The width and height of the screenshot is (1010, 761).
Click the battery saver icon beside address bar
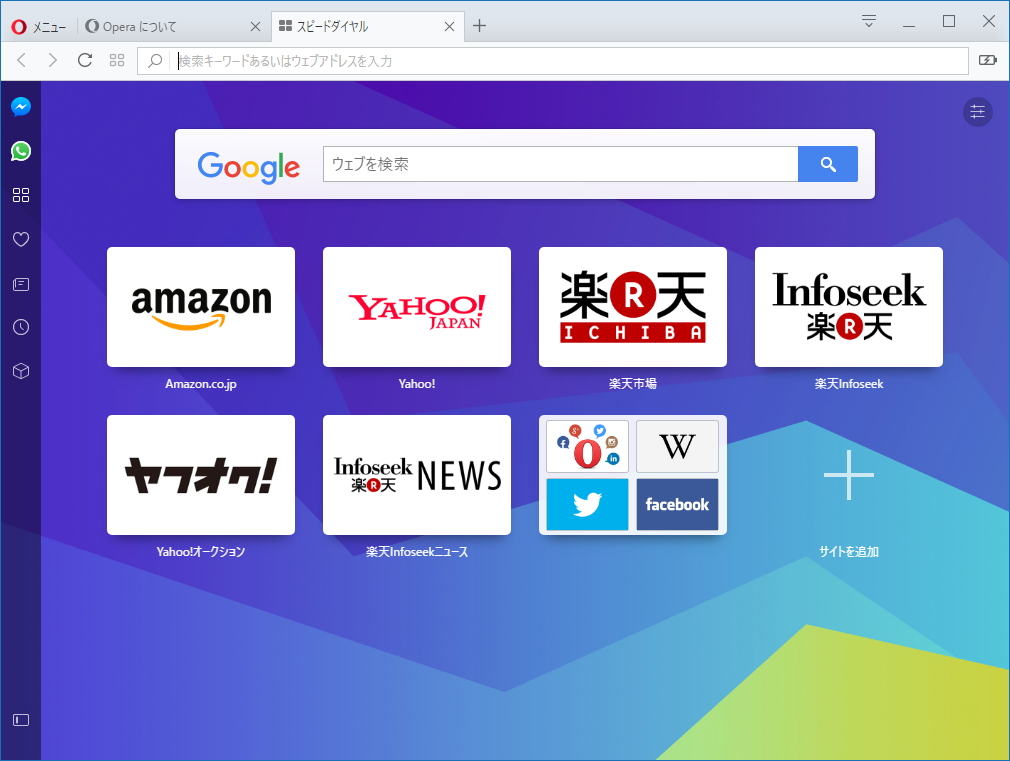click(988, 60)
